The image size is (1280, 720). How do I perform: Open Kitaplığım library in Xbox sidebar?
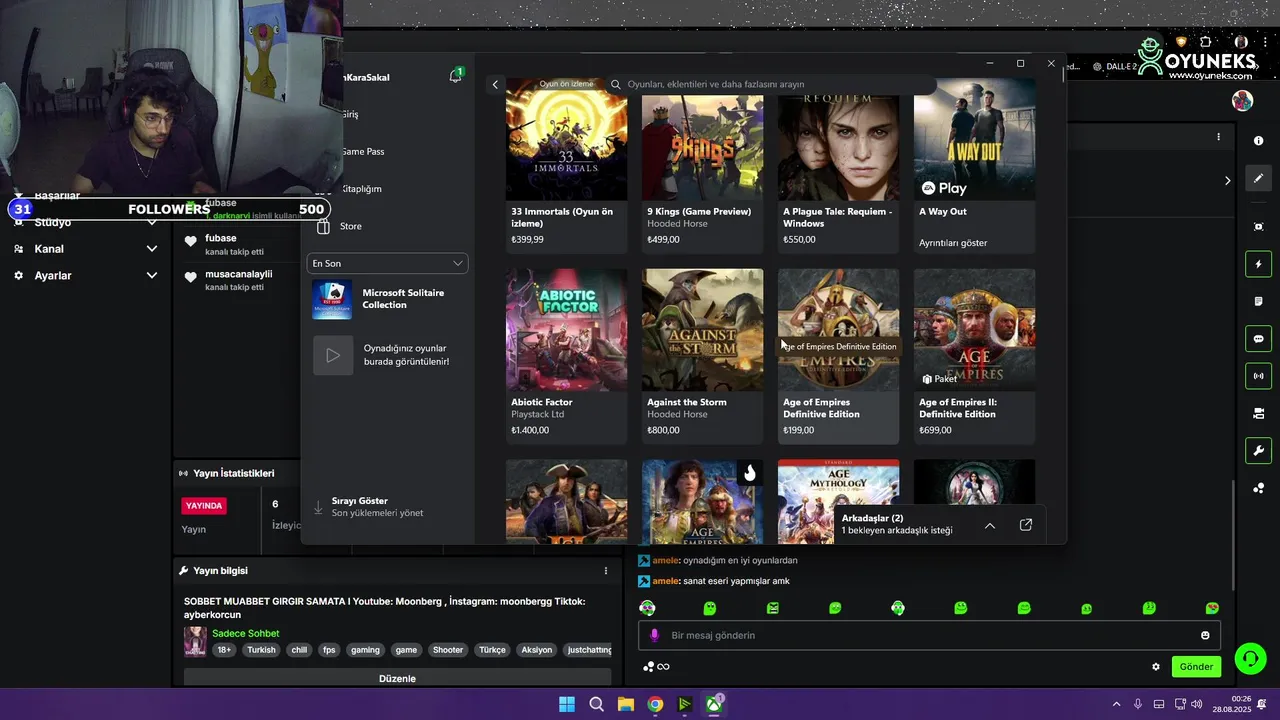[x=361, y=189]
